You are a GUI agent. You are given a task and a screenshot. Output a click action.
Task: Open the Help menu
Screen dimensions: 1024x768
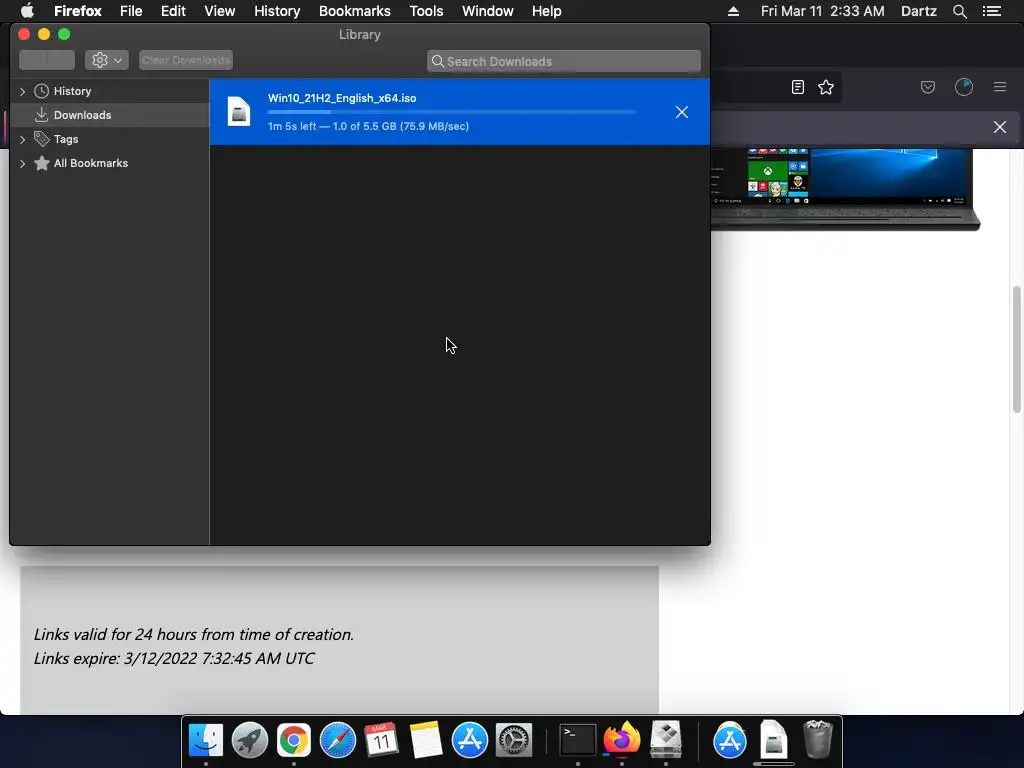(x=547, y=11)
